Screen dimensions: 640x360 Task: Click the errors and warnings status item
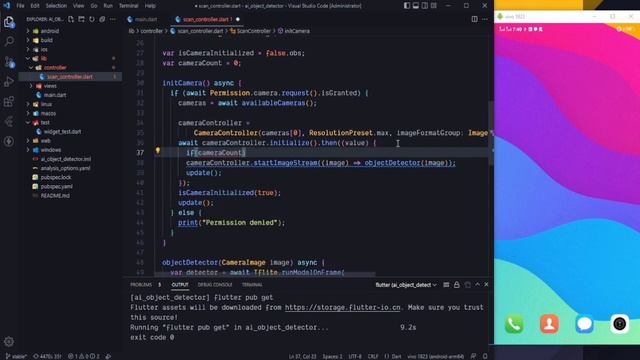coord(83,356)
